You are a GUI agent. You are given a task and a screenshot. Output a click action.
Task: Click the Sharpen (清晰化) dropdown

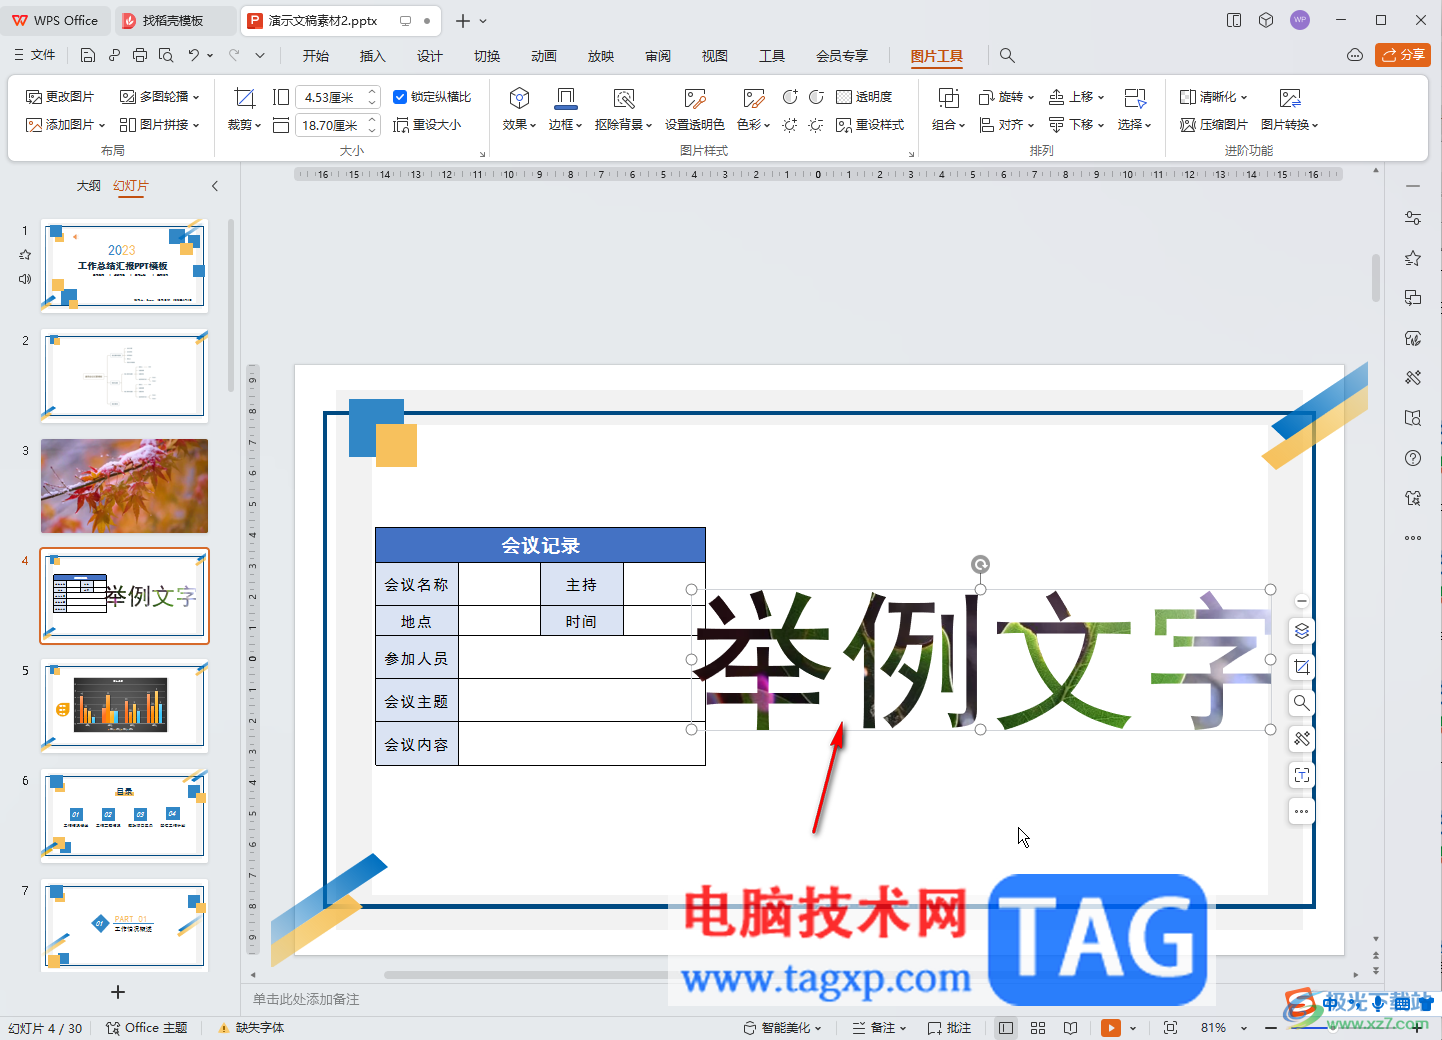(x=1213, y=97)
